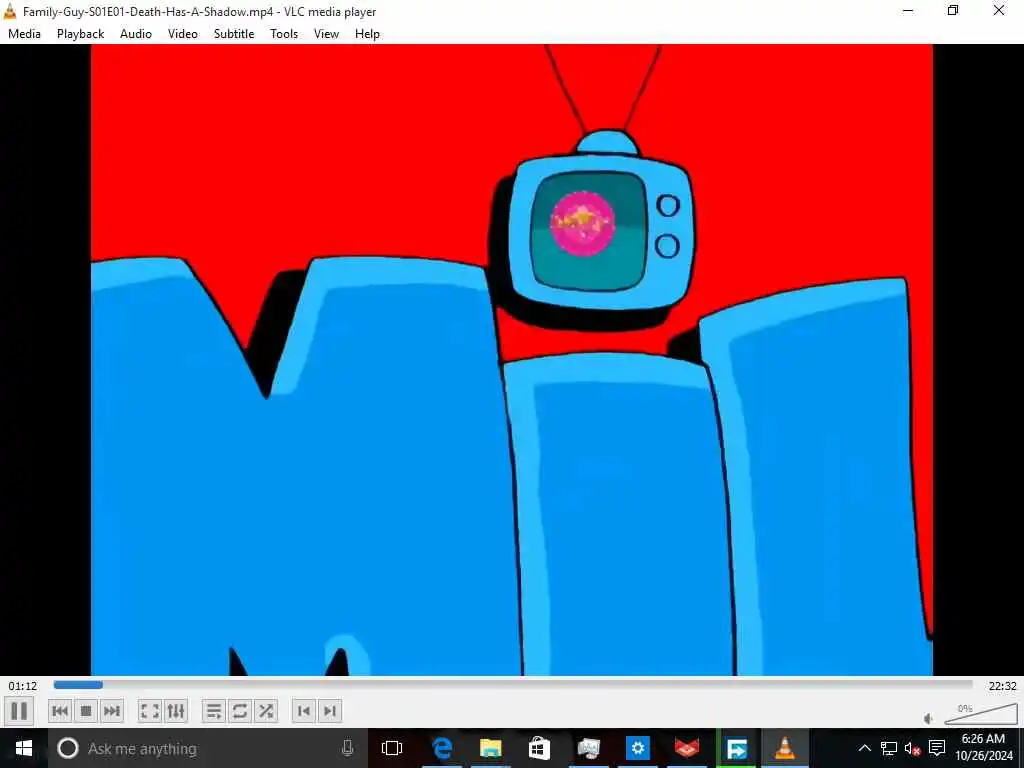Open the Tools menu

(x=284, y=34)
